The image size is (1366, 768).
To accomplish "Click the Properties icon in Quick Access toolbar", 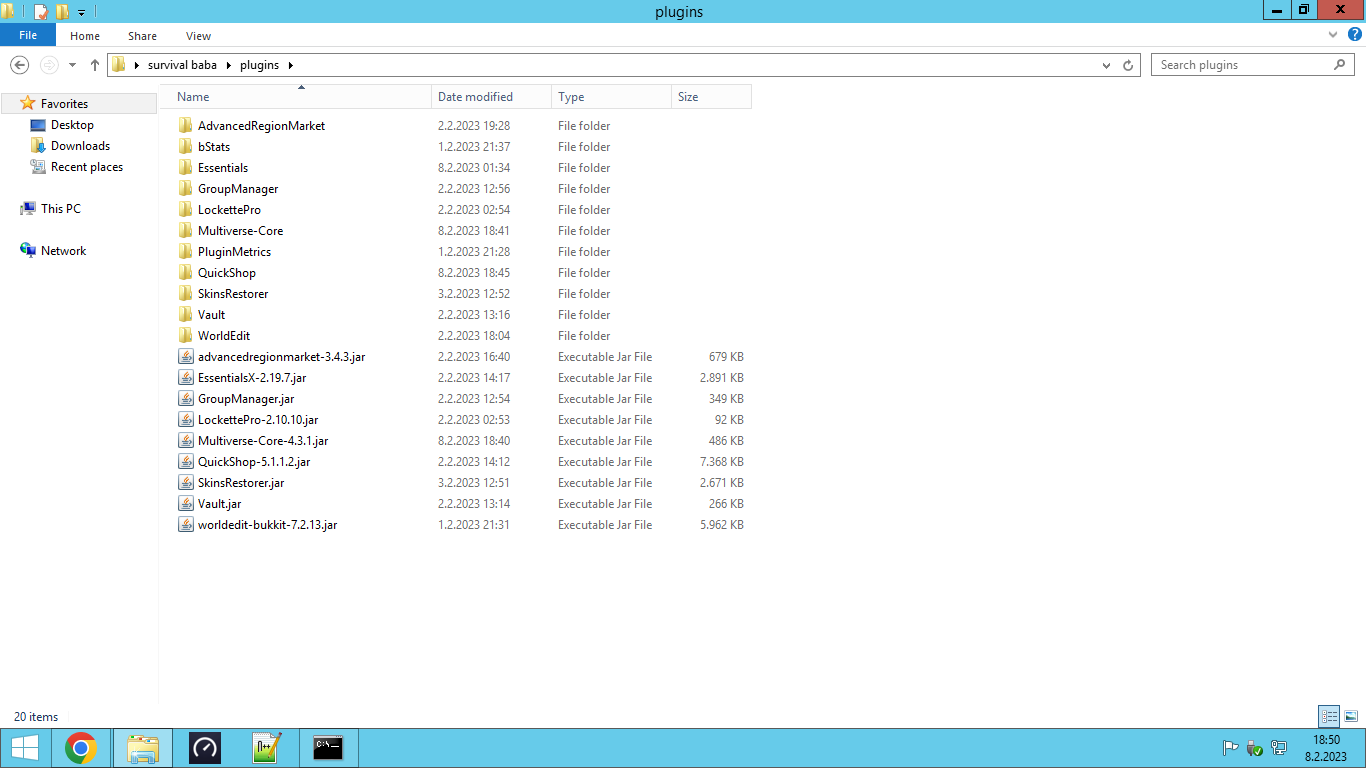I will click(41, 12).
